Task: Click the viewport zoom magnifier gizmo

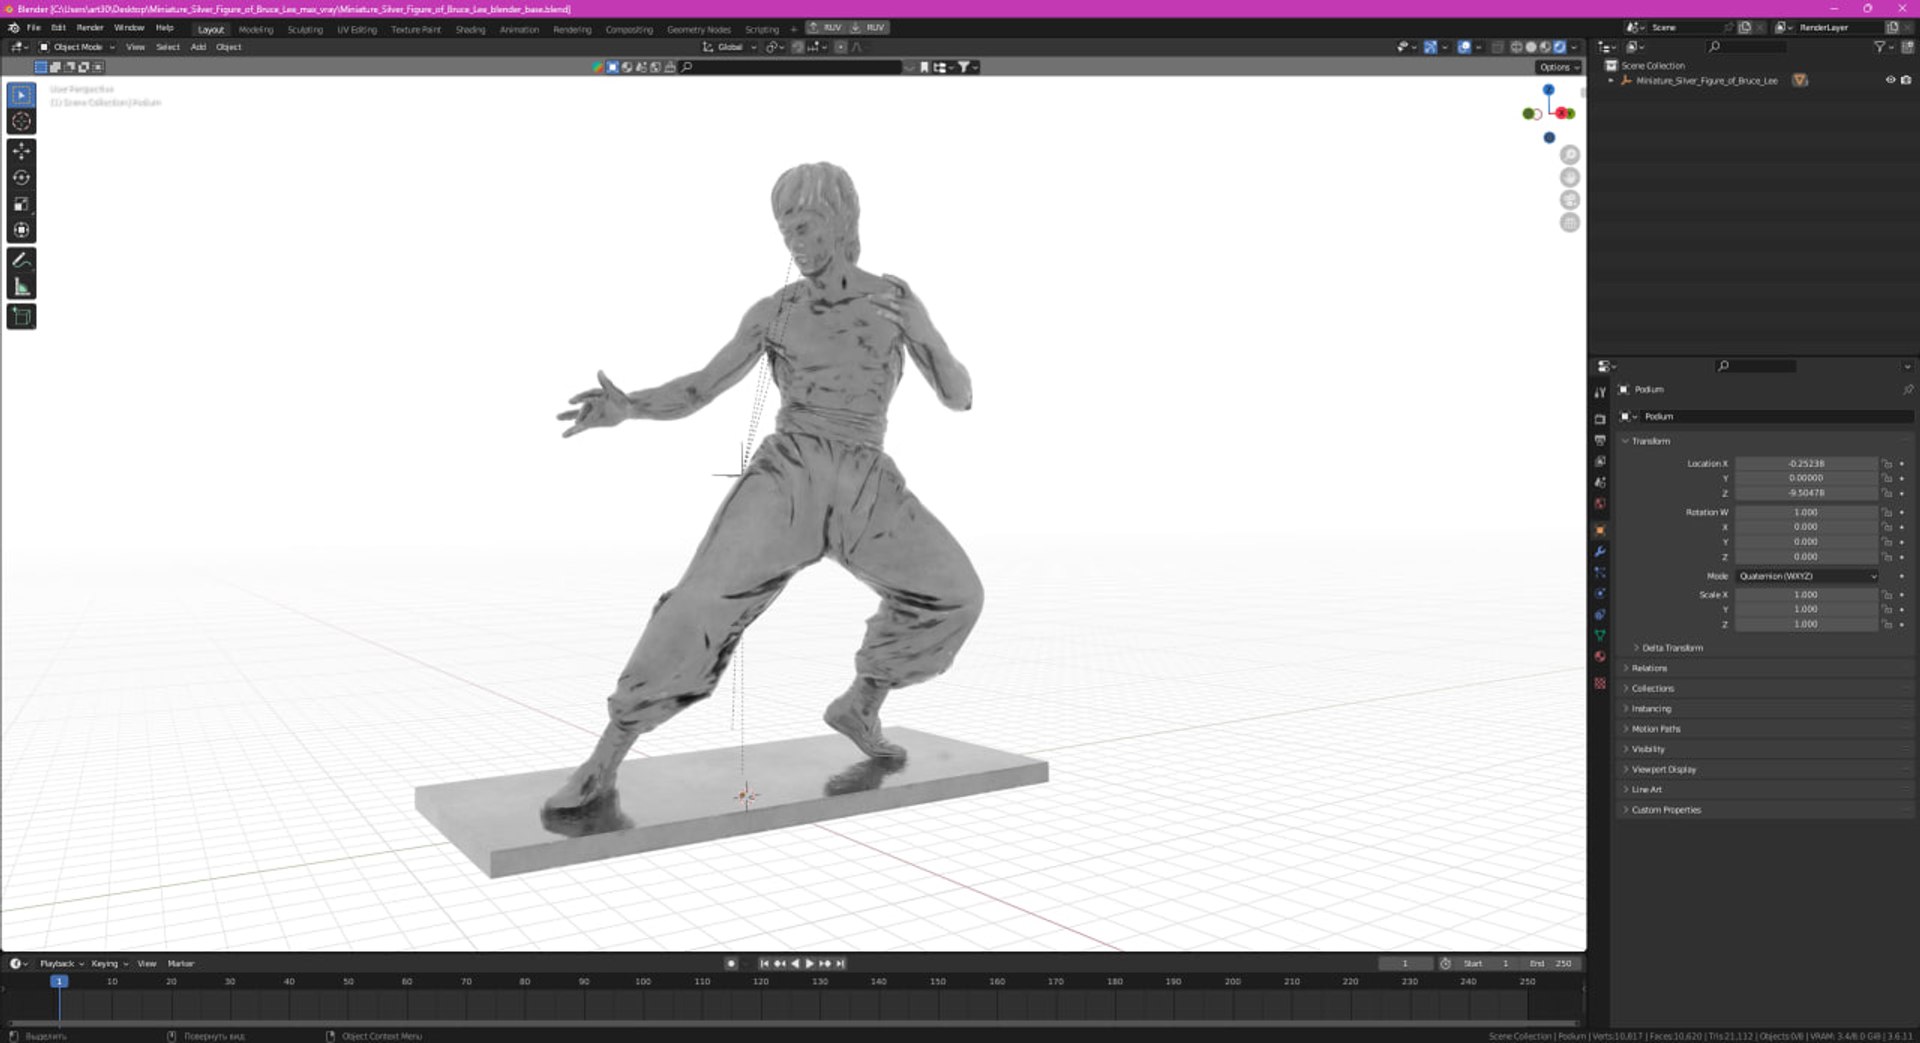Action: (1570, 155)
